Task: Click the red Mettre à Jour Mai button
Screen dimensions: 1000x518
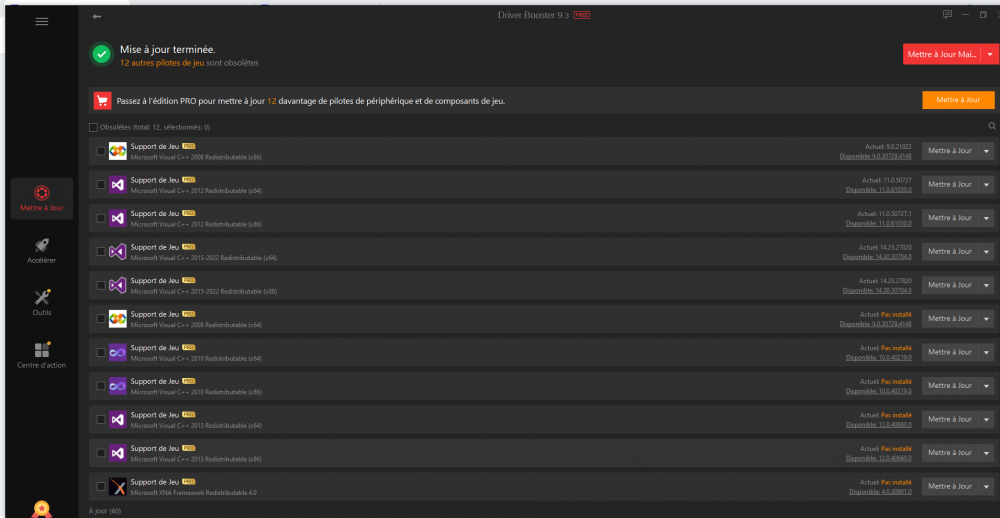Action: [942, 55]
